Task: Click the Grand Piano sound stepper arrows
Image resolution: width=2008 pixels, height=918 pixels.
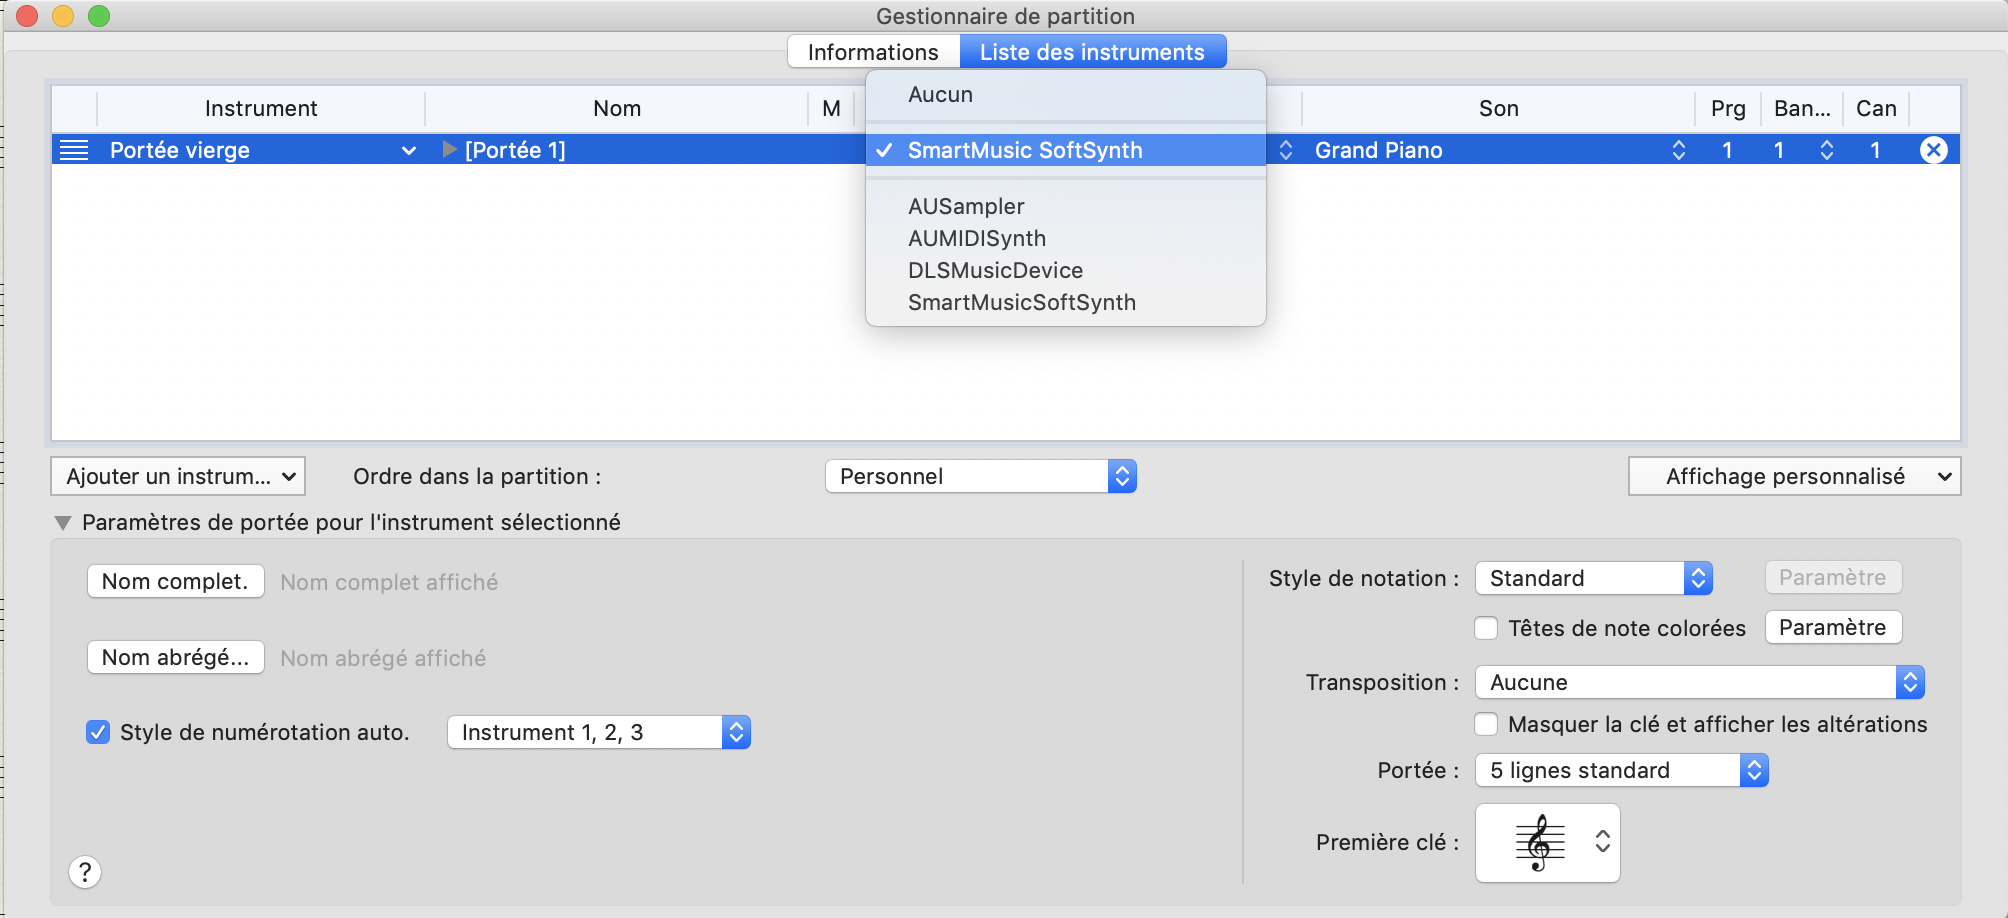Action: point(1678,150)
